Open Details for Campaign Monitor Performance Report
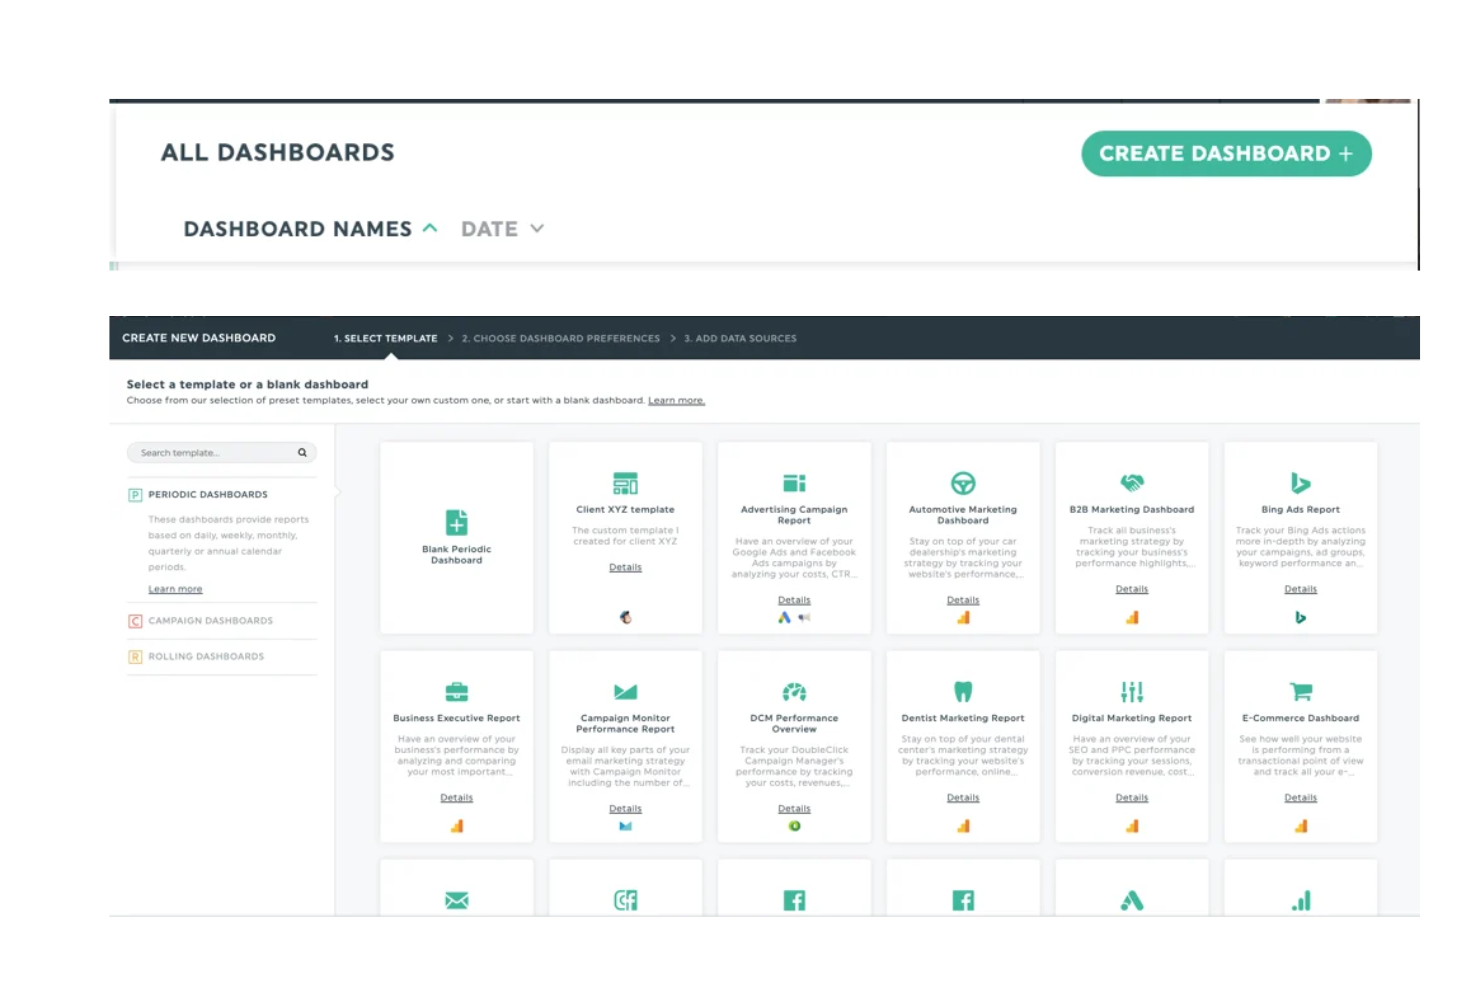The width and height of the screenshot is (1480, 987). point(625,809)
